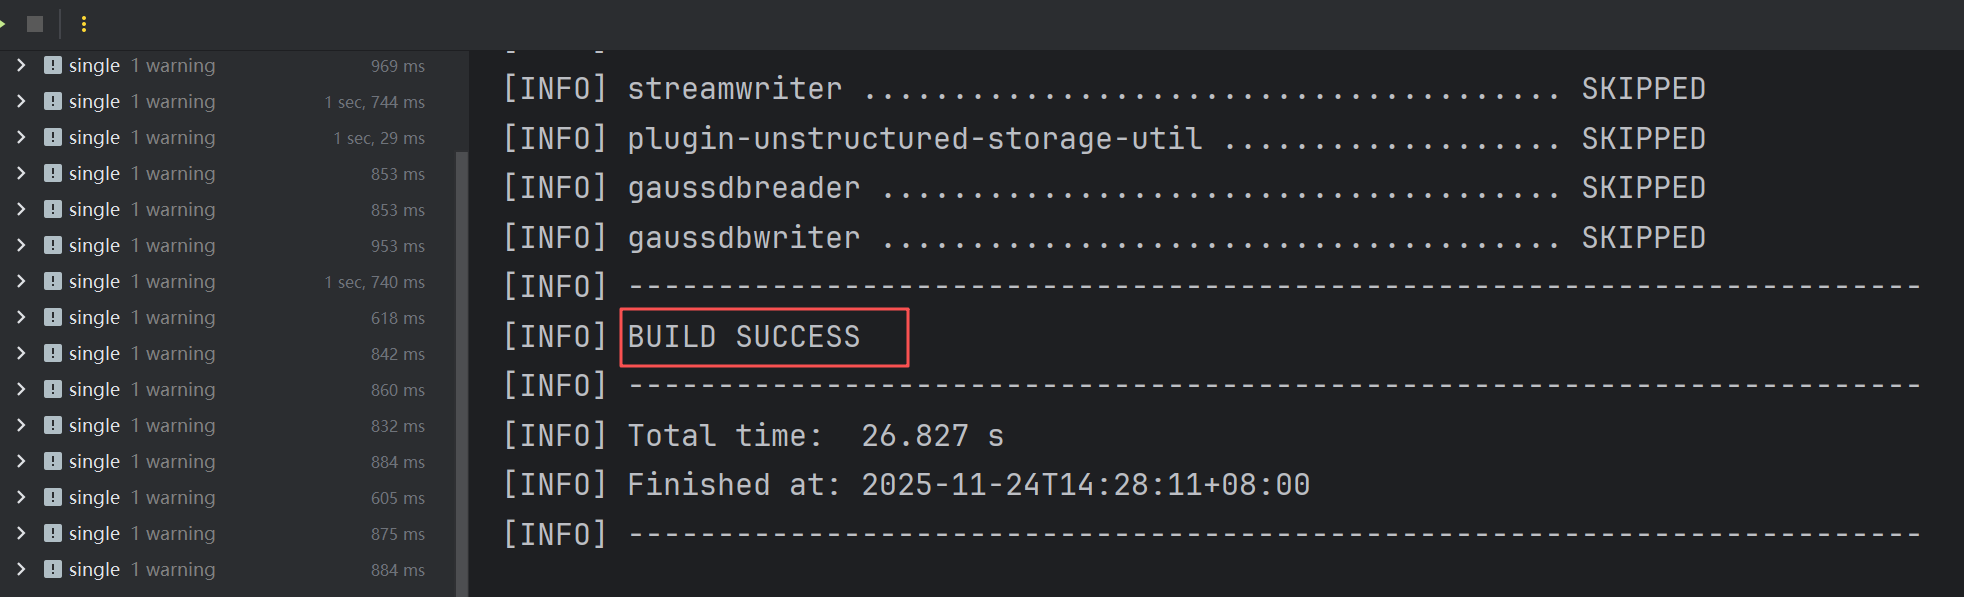
Task: Click the warning icon on the 1 sec, 29 ms row
Action: pyautogui.click(x=53, y=137)
